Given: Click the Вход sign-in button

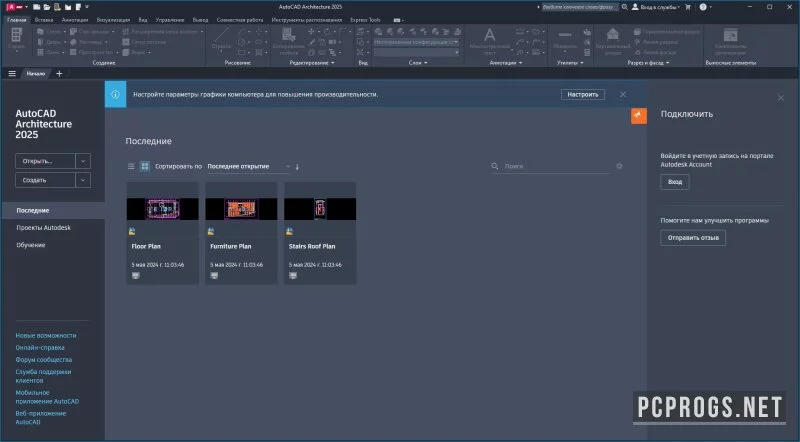Looking at the screenshot, I should pos(674,182).
